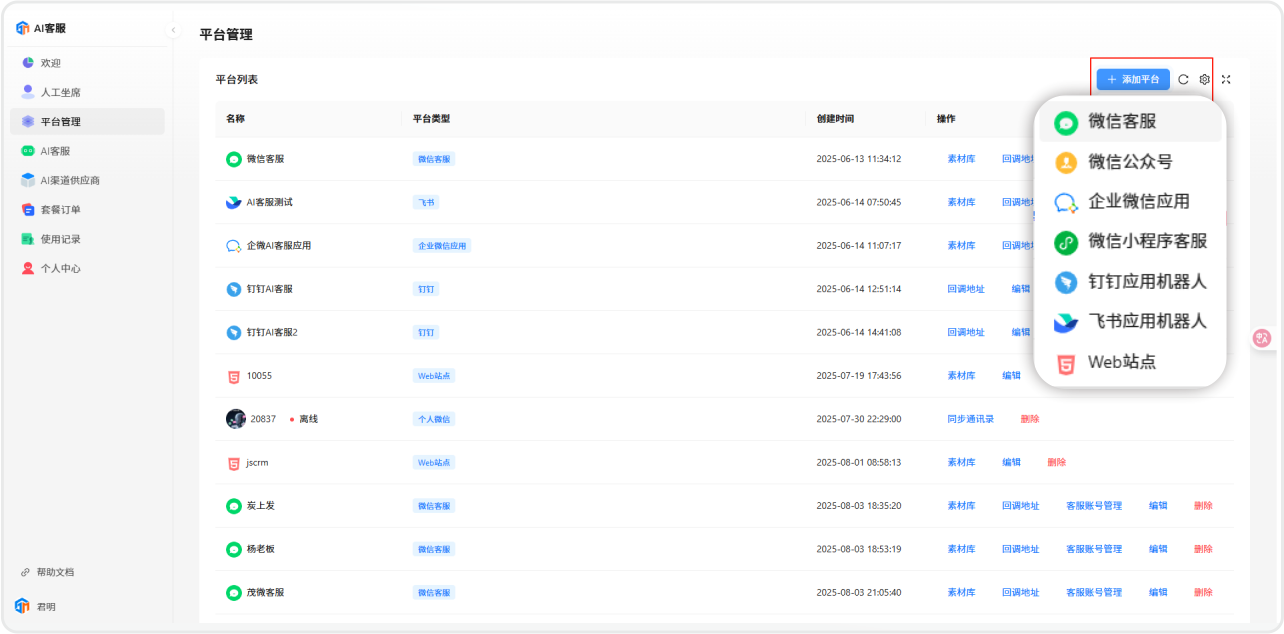Open 素材库 for the AI客服测试 row
The height and width of the screenshot is (634, 1284).
click(x=961, y=202)
